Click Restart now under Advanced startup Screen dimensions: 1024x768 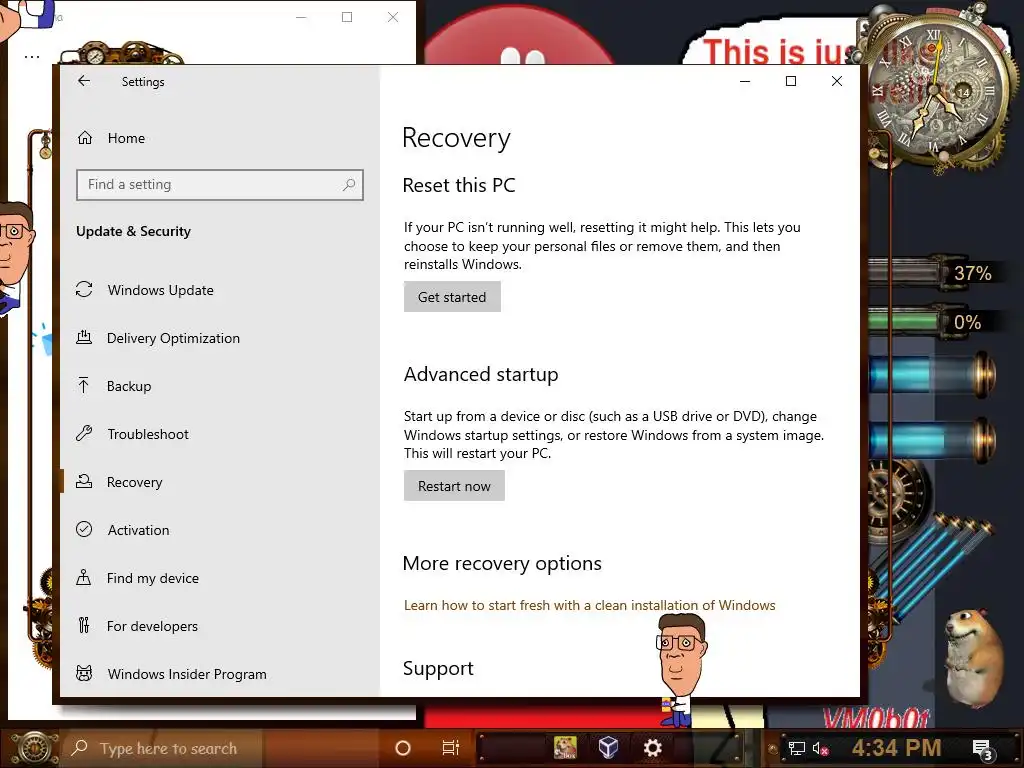click(x=454, y=486)
